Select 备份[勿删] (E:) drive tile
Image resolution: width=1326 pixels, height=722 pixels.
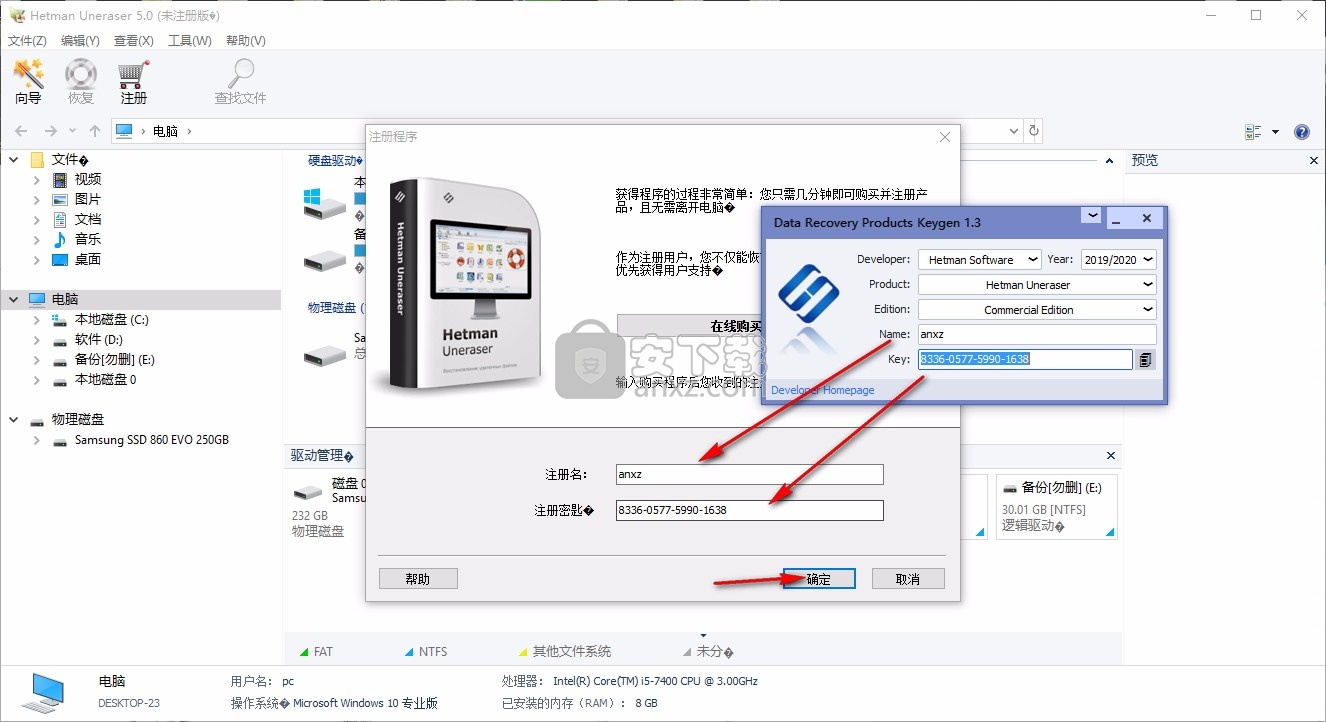[1057, 507]
